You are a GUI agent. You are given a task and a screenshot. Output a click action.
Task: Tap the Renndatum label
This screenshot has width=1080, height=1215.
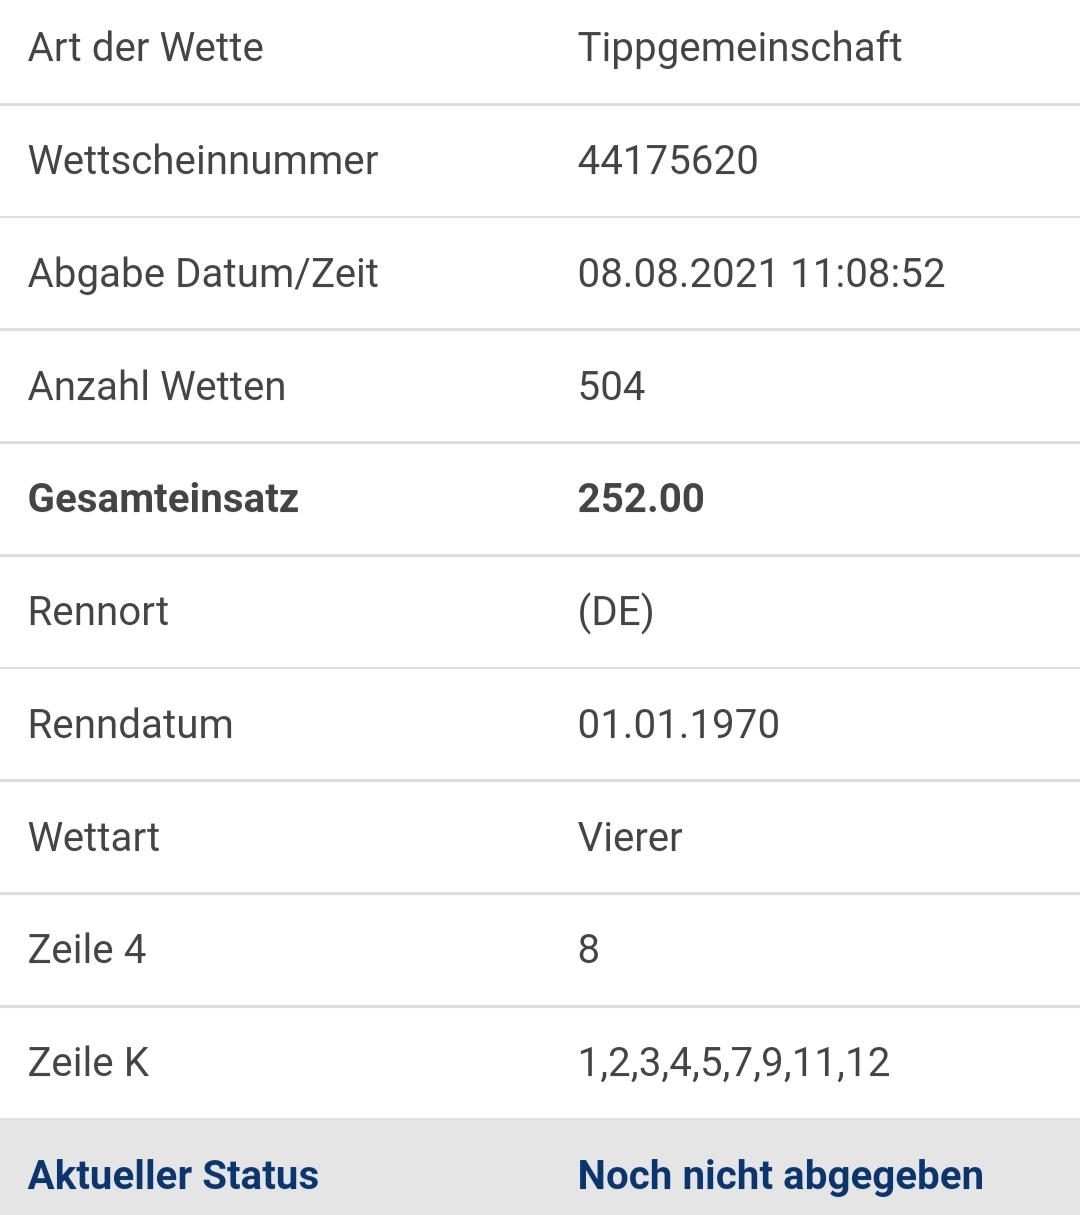tap(131, 724)
